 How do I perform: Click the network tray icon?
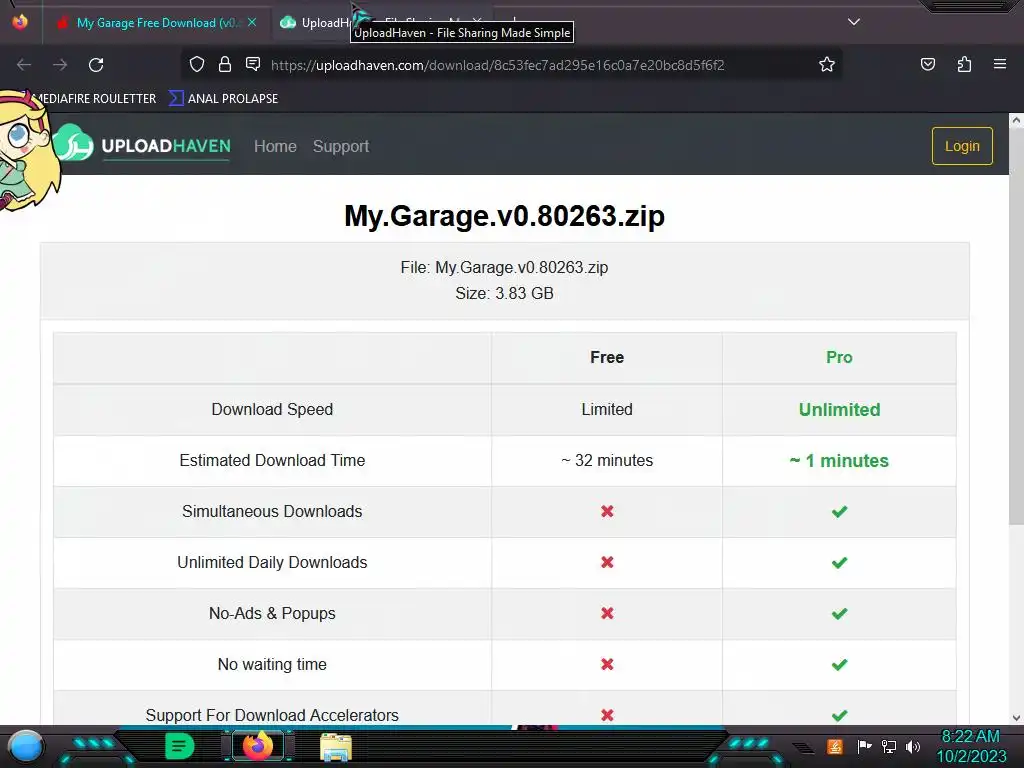pos(889,746)
